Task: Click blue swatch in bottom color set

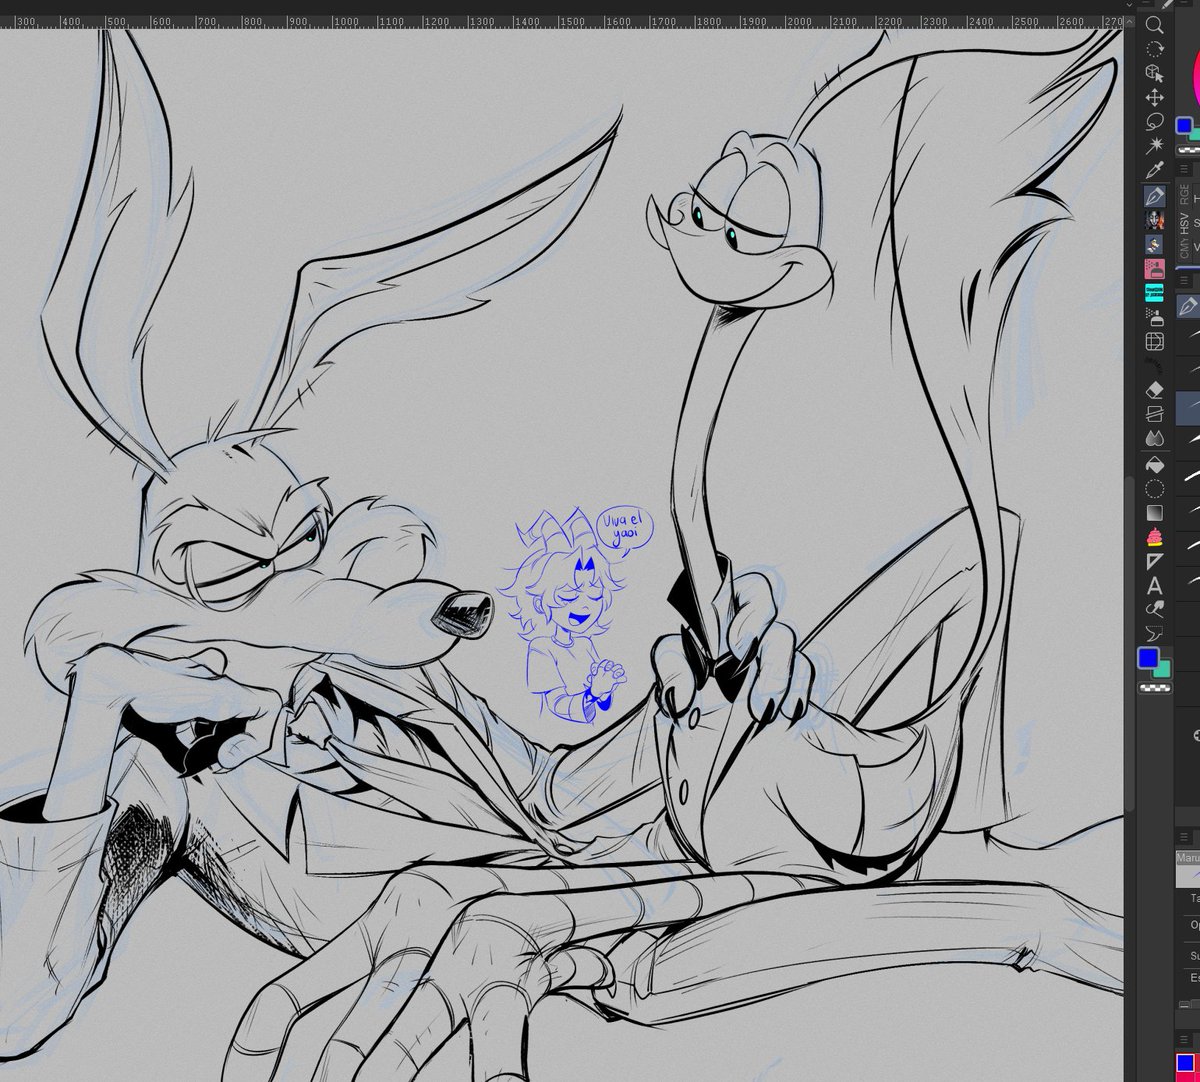Action: [x=1185, y=1062]
